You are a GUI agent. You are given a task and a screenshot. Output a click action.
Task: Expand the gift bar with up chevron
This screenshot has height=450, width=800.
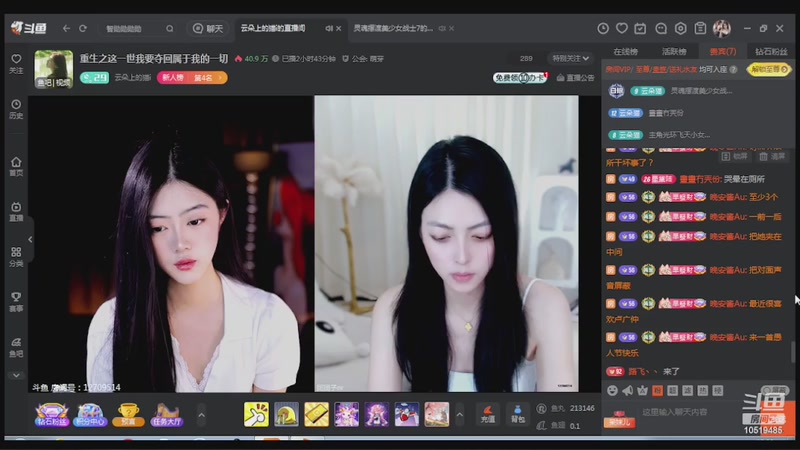pos(460,415)
